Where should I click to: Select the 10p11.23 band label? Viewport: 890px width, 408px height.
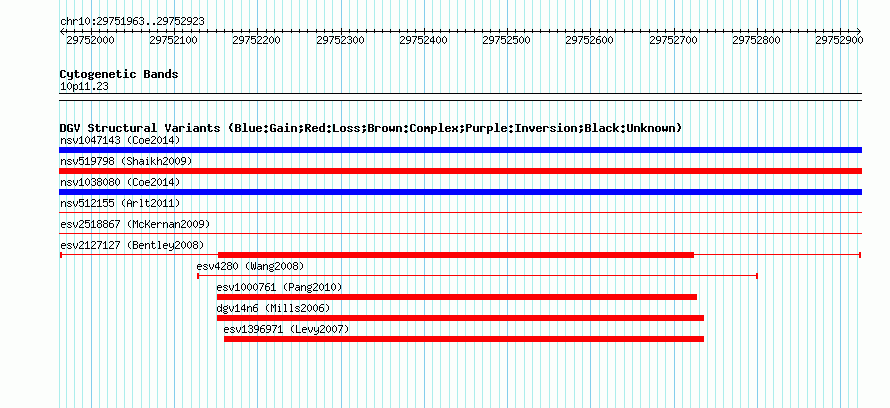tap(84, 87)
